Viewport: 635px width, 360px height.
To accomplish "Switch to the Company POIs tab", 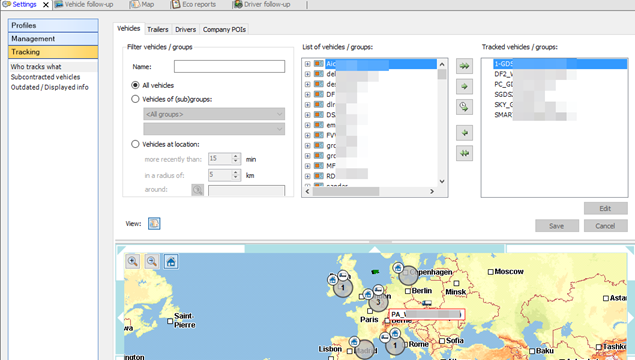I will (224, 29).
